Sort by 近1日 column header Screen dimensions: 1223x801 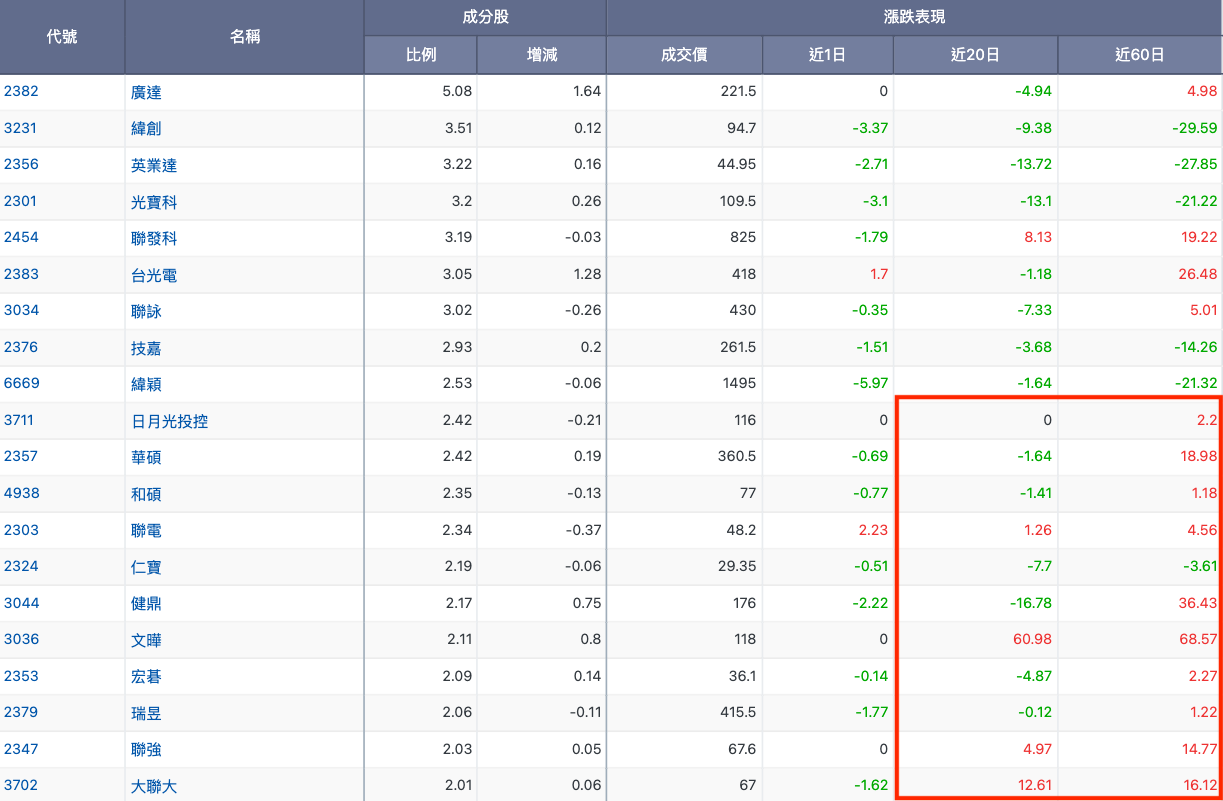point(827,55)
